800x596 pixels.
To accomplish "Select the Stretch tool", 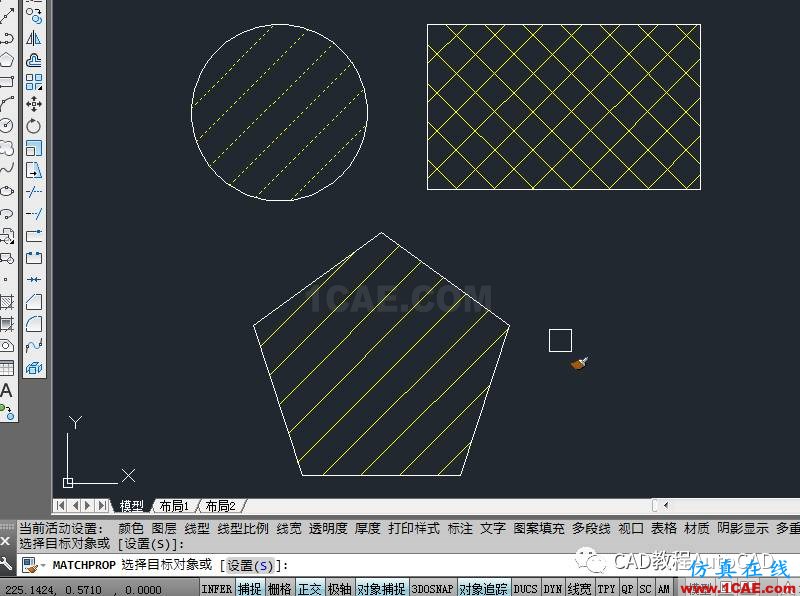I will coord(34,170).
